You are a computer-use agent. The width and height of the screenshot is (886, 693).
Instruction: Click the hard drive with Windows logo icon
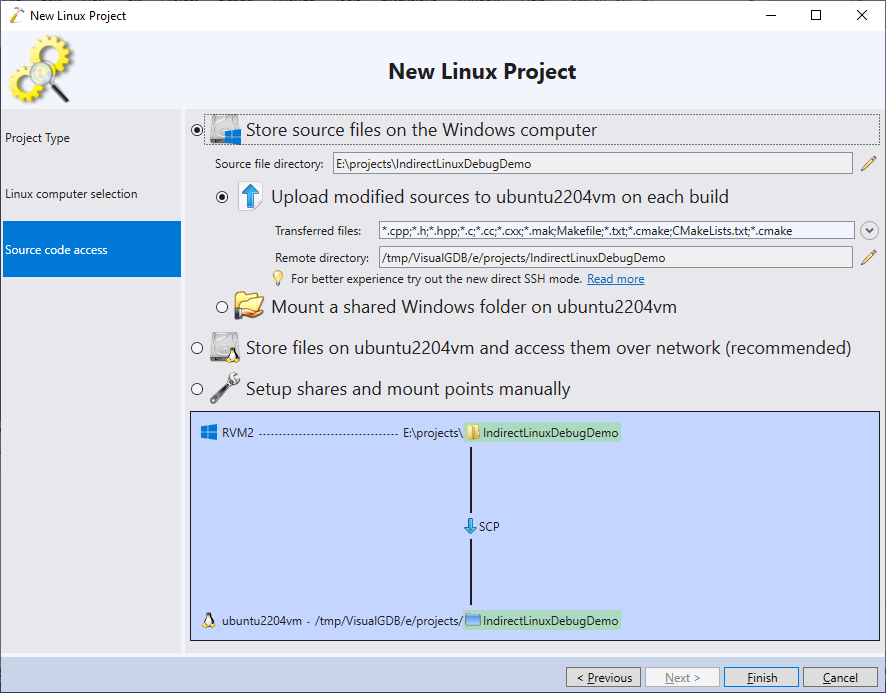225,129
